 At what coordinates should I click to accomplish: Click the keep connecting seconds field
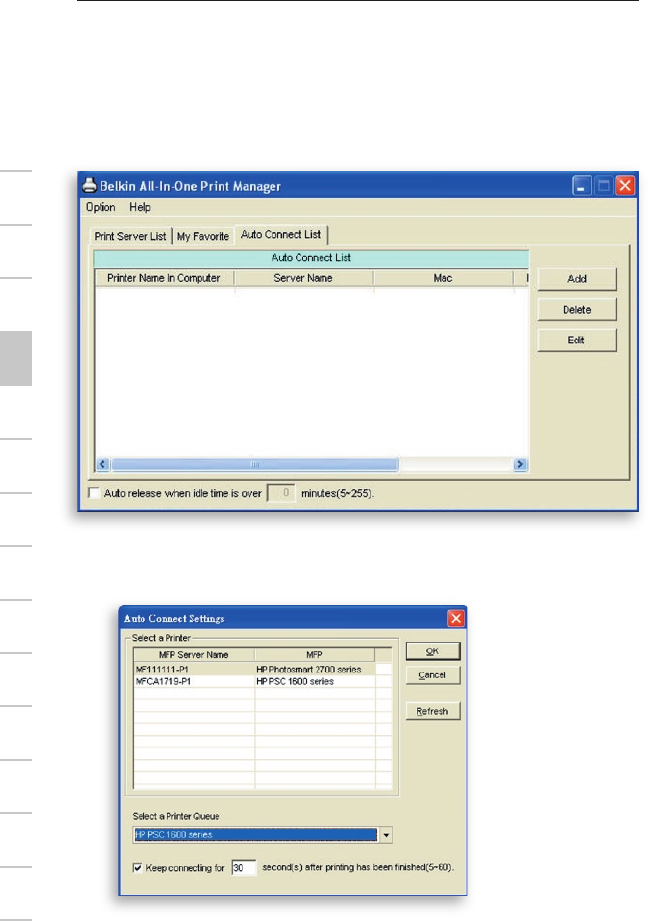click(x=244, y=868)
